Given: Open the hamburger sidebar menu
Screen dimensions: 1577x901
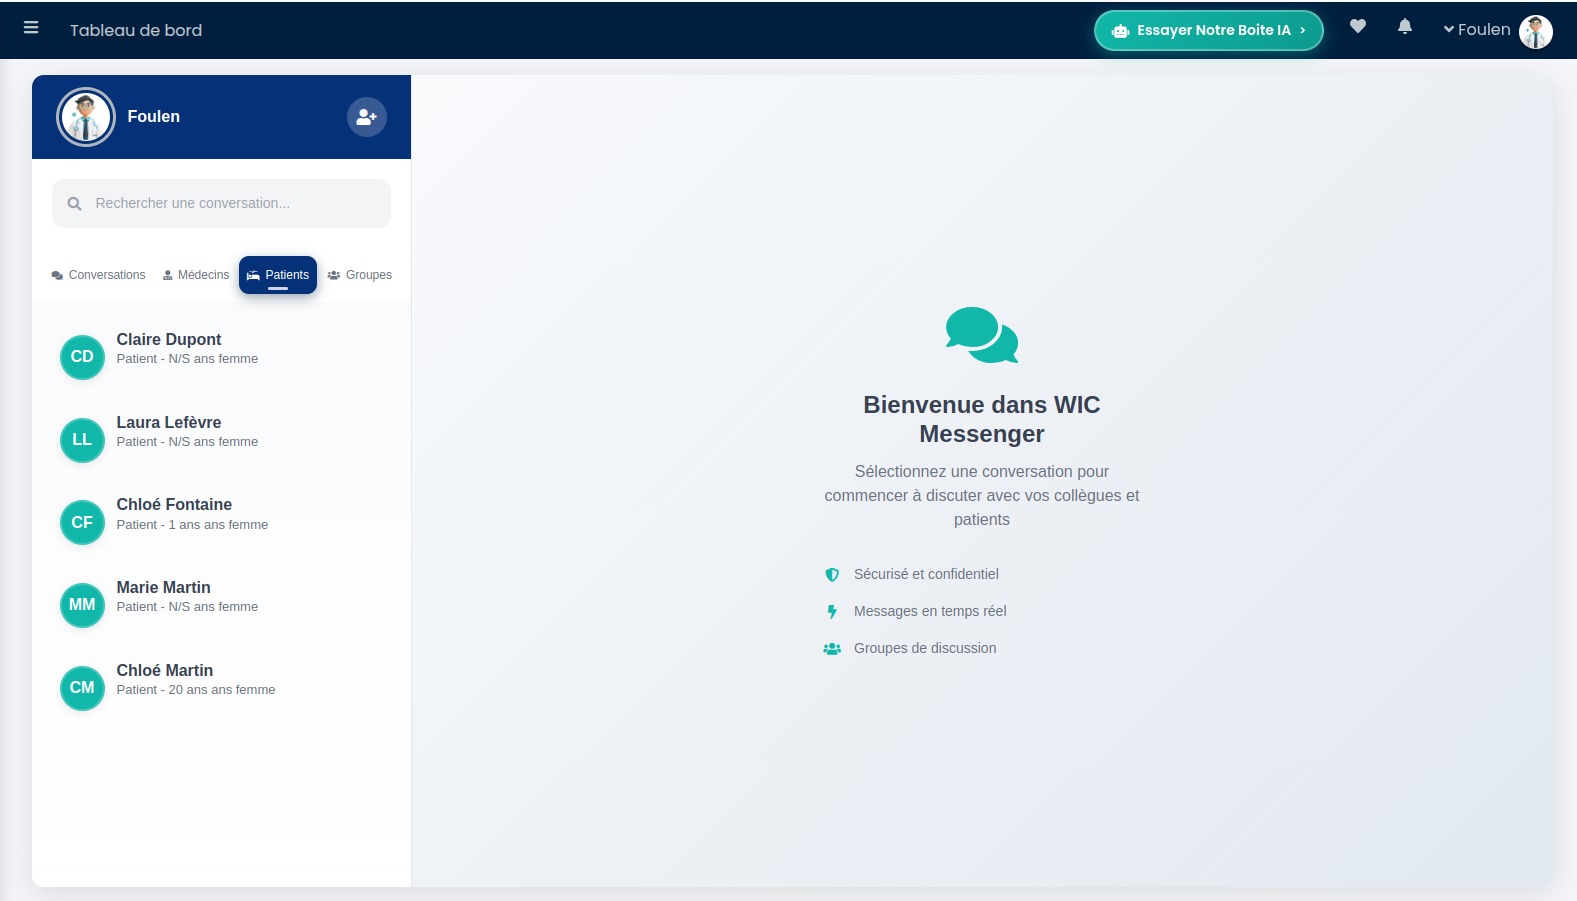Looking at the screenshot, I should [31, 28].
